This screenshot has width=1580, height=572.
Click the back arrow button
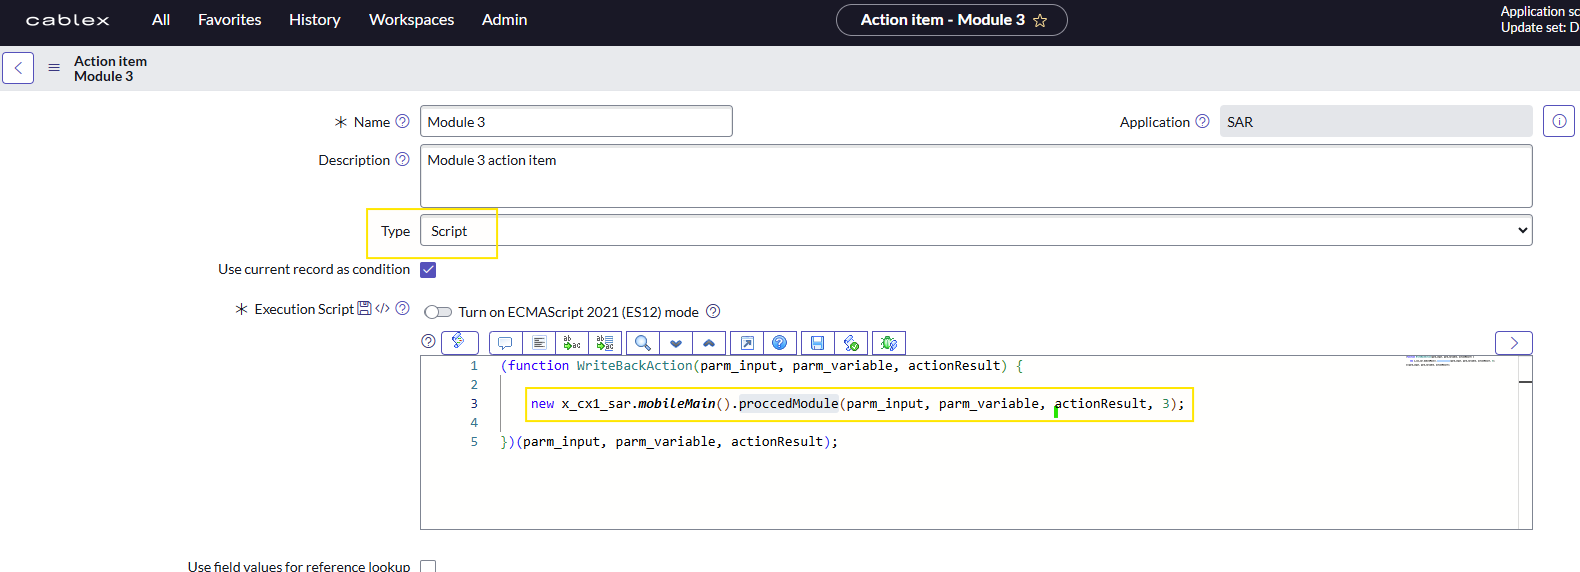click(x=18, y=68)
